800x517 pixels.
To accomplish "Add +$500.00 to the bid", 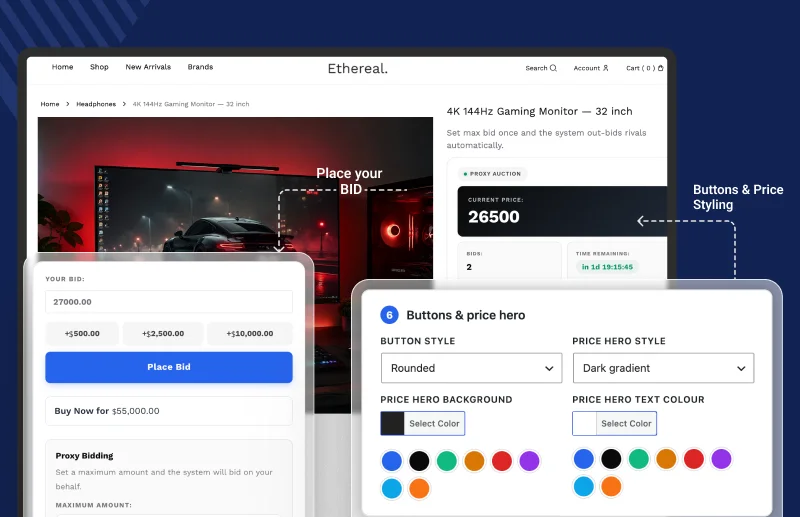I will tap(82, 333).
